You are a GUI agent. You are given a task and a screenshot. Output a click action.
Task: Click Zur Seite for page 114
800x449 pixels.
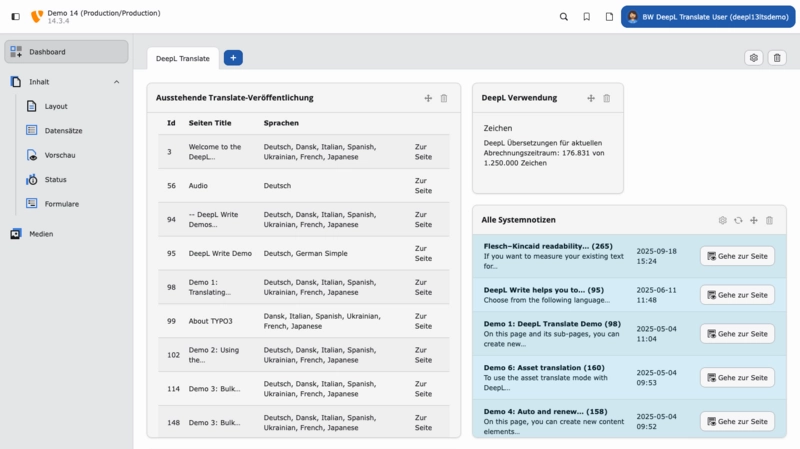(x=423, y=389)
